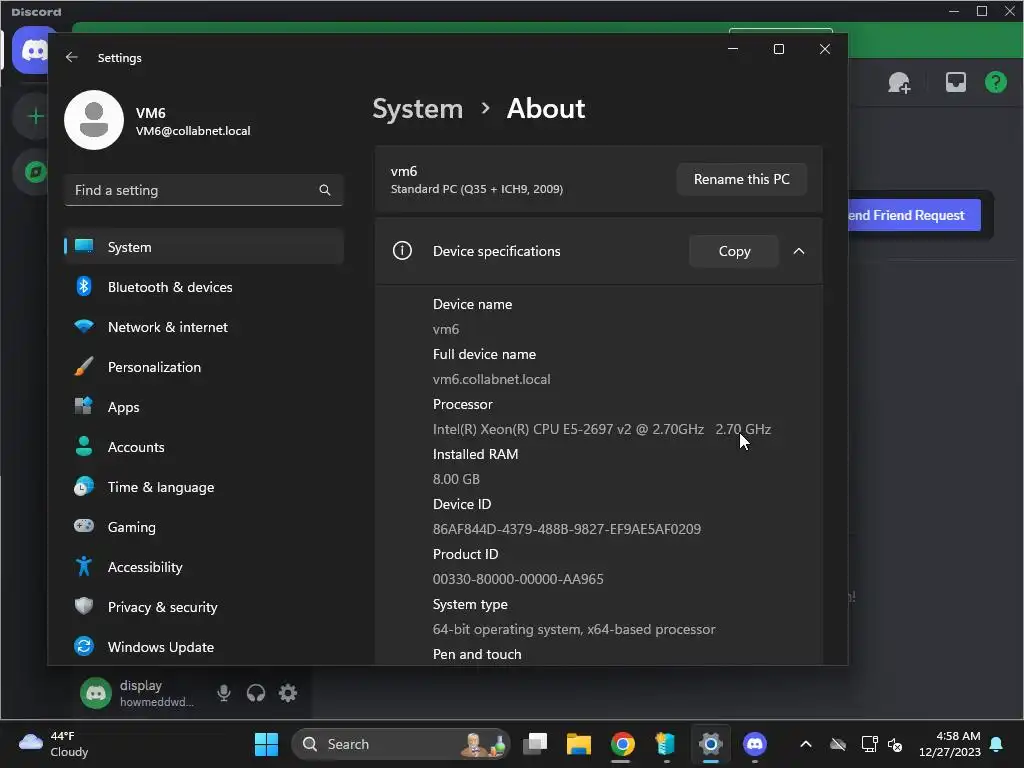Click the taskbar Search box

[400, 744]
